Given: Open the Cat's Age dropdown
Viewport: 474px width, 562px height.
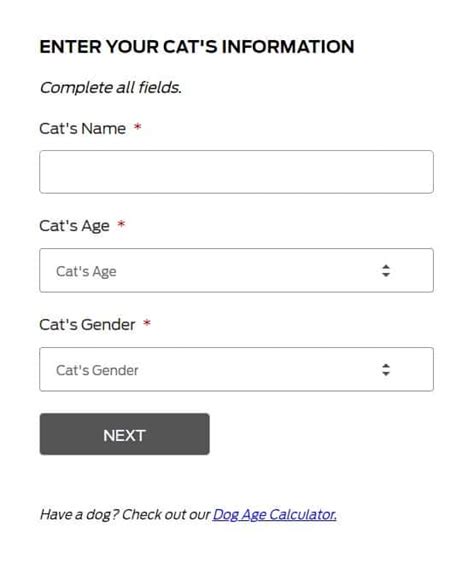Looking at the screenshot, I should tap(236, 270).
